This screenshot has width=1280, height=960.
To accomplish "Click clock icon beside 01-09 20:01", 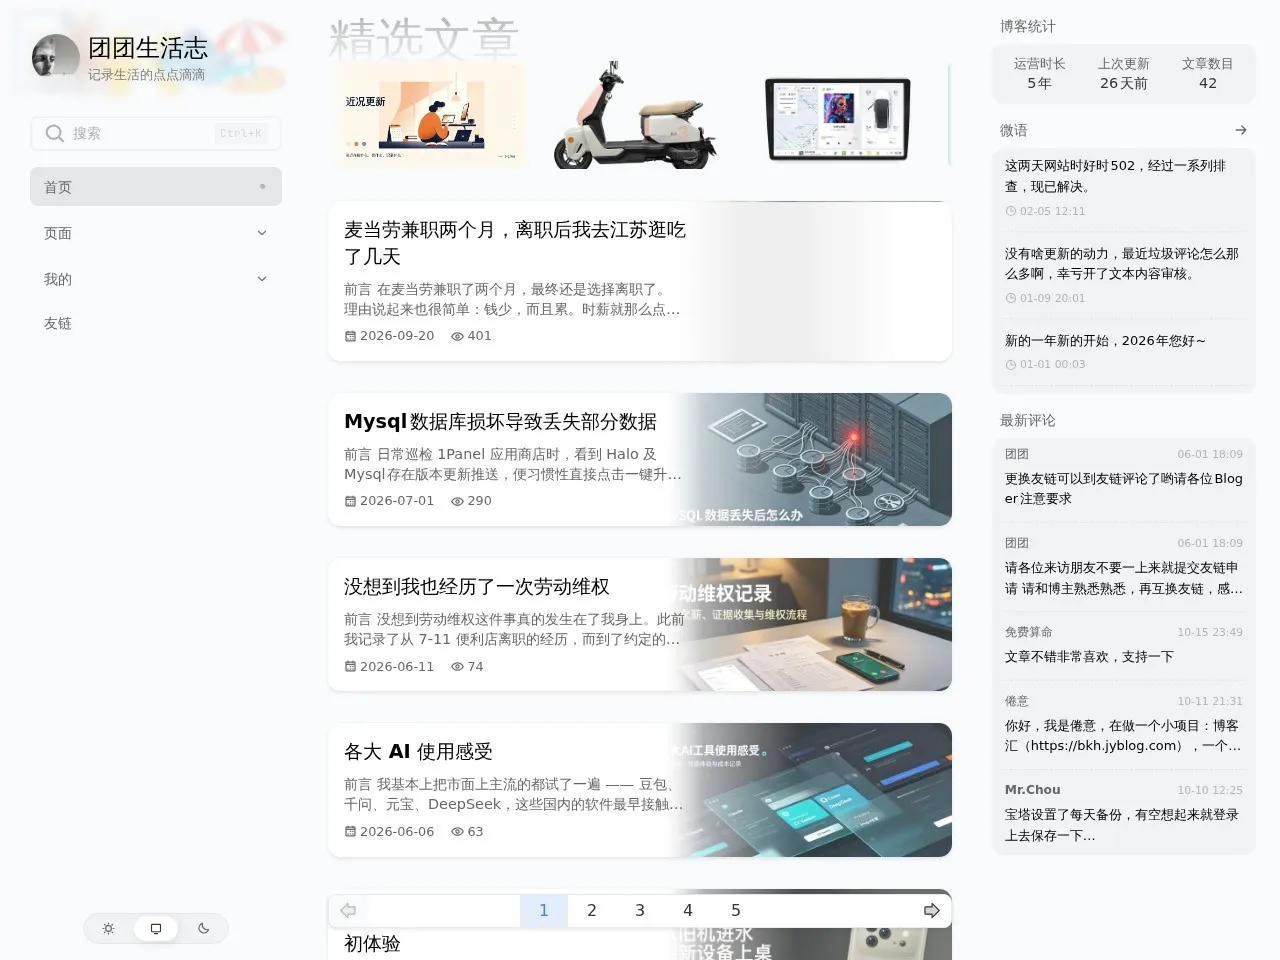I will (1011, 298).
